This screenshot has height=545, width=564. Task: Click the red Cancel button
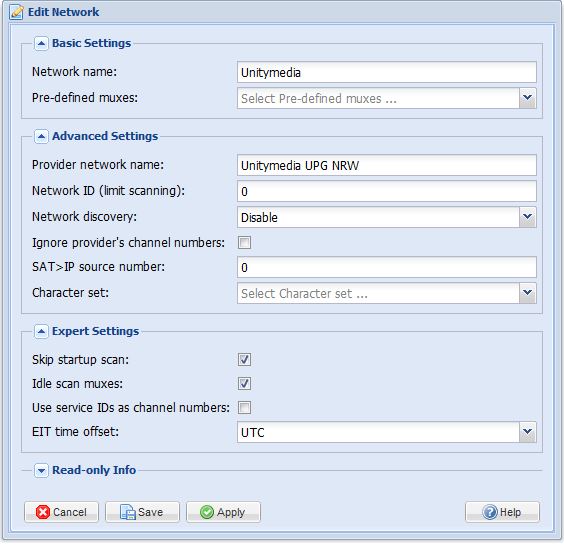click(61, 512)
